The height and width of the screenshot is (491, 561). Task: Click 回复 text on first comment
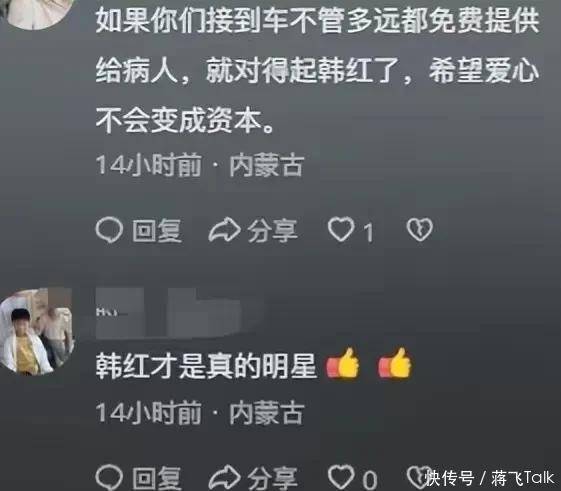[x=157, y=230]
